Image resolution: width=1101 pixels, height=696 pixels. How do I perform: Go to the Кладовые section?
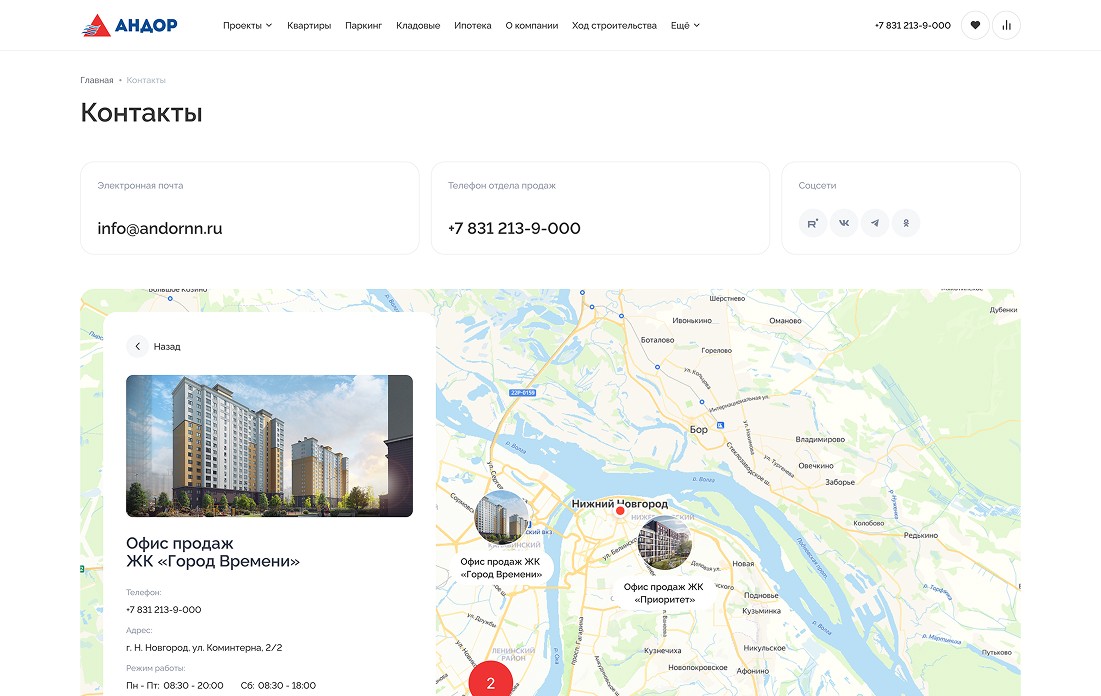(x=418, y=25)
